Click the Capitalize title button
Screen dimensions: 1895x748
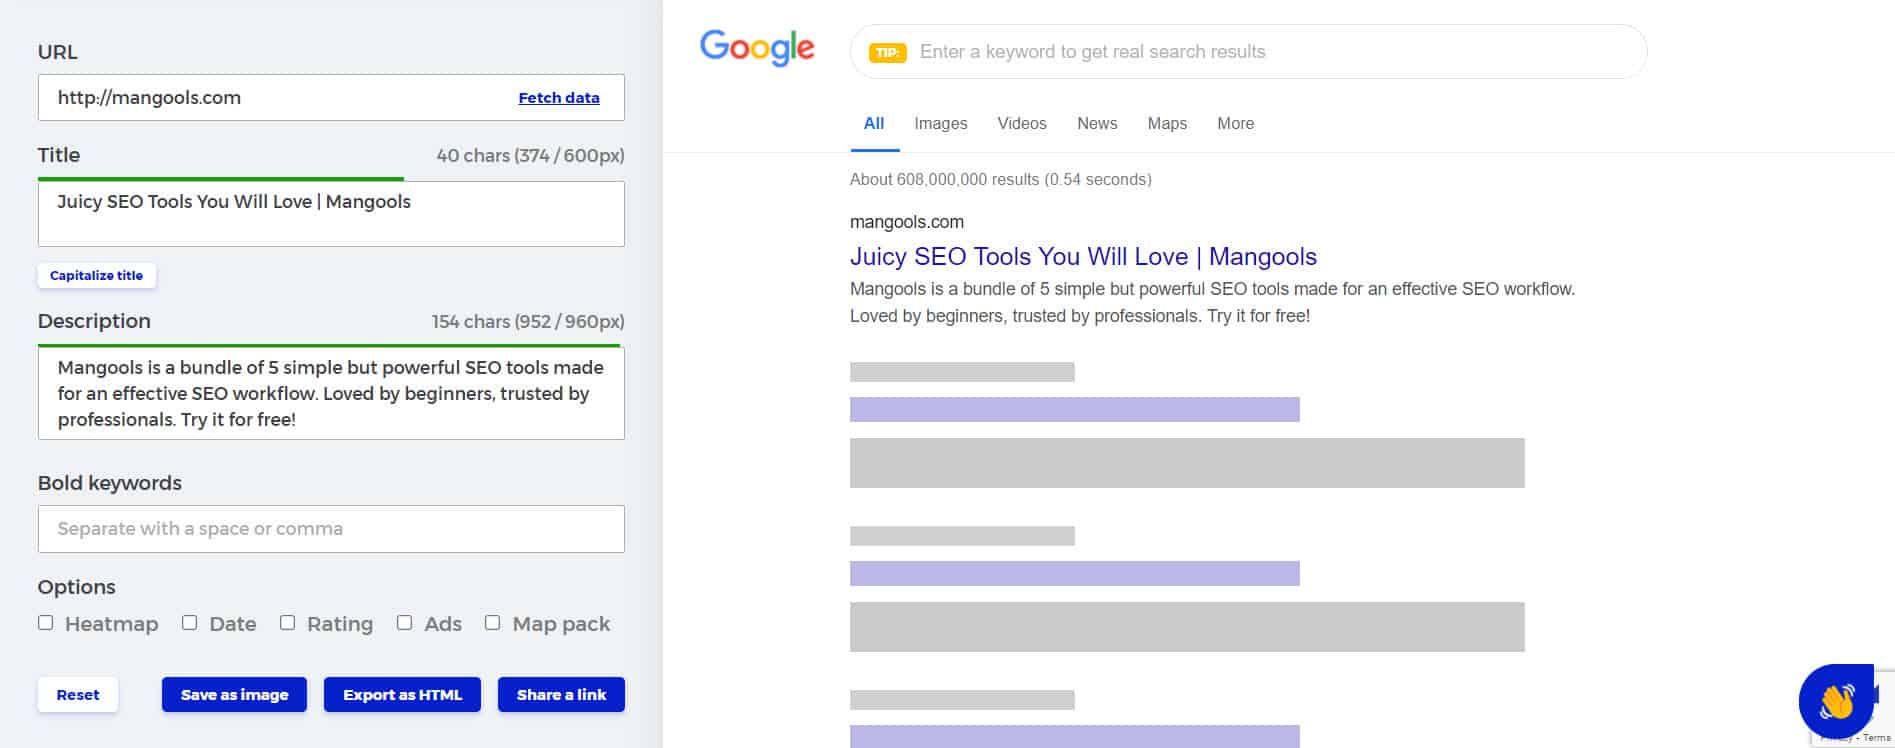pyautogui.click(x=97, y=276)
